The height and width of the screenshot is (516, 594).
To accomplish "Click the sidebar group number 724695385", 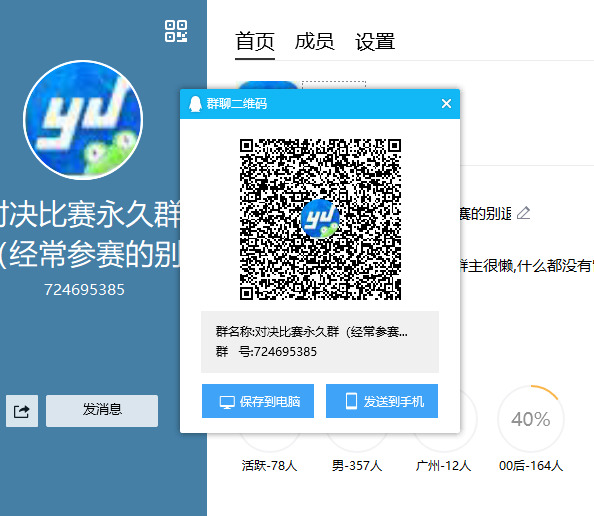I will tap(84, 290).
